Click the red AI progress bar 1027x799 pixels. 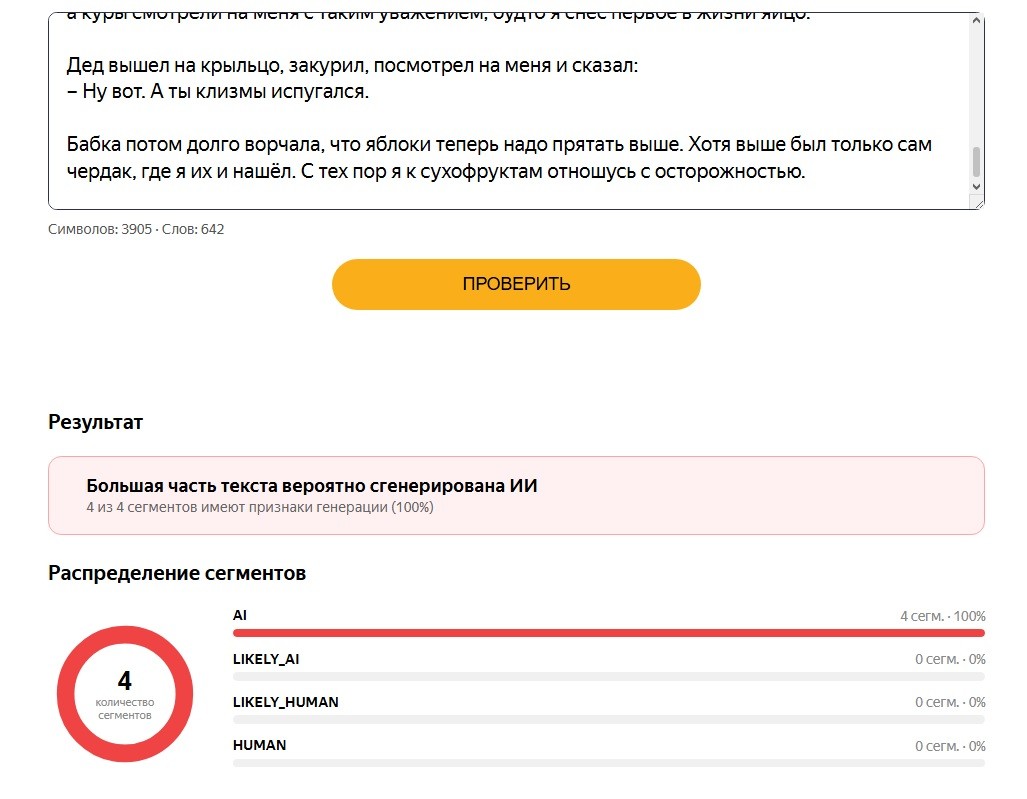click(608, 633)
